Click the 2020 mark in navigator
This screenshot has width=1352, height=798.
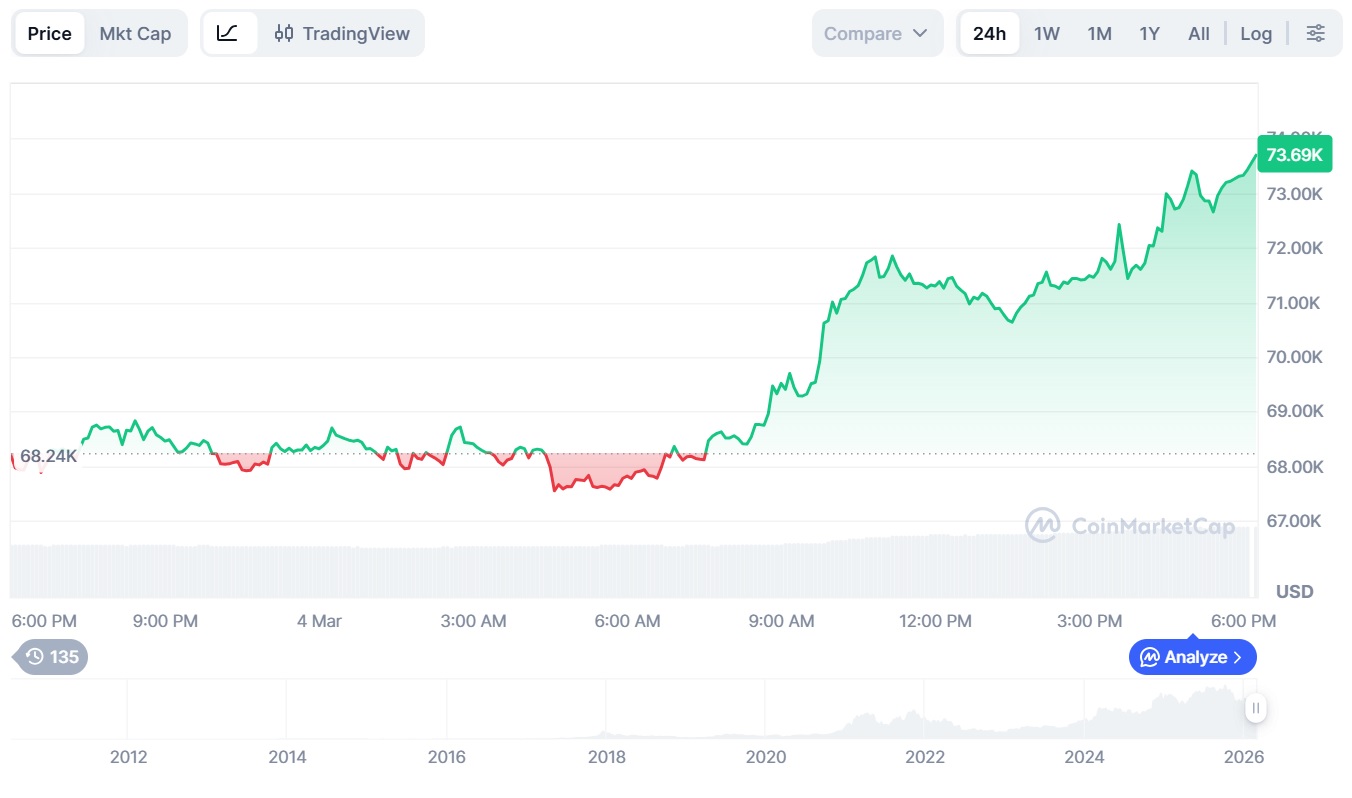click(765, 757)
